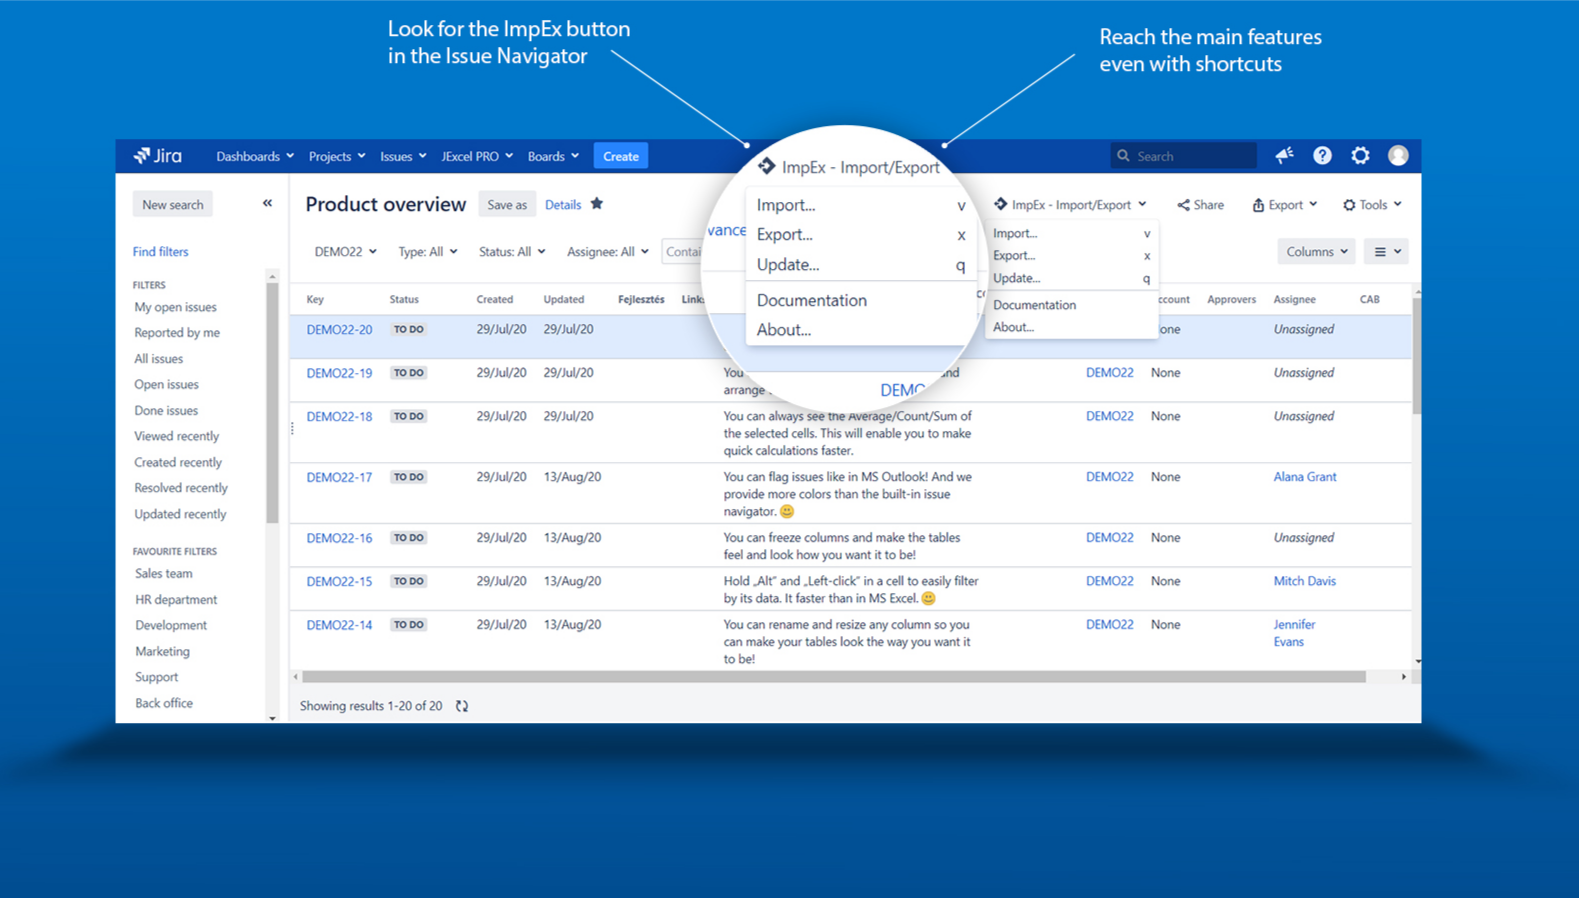
Task: Start a New search
Action: (x=172, y=205)
